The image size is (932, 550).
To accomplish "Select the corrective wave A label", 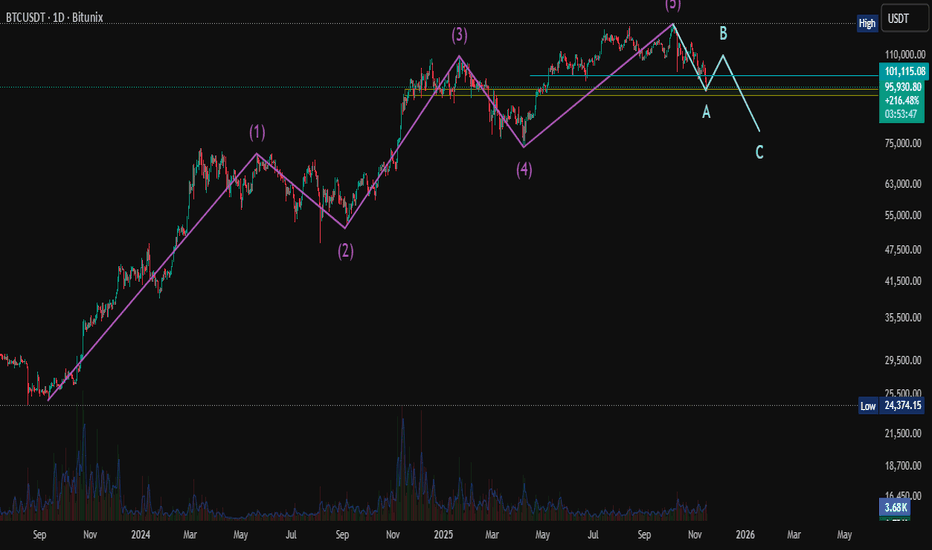I will pos(706,111).
